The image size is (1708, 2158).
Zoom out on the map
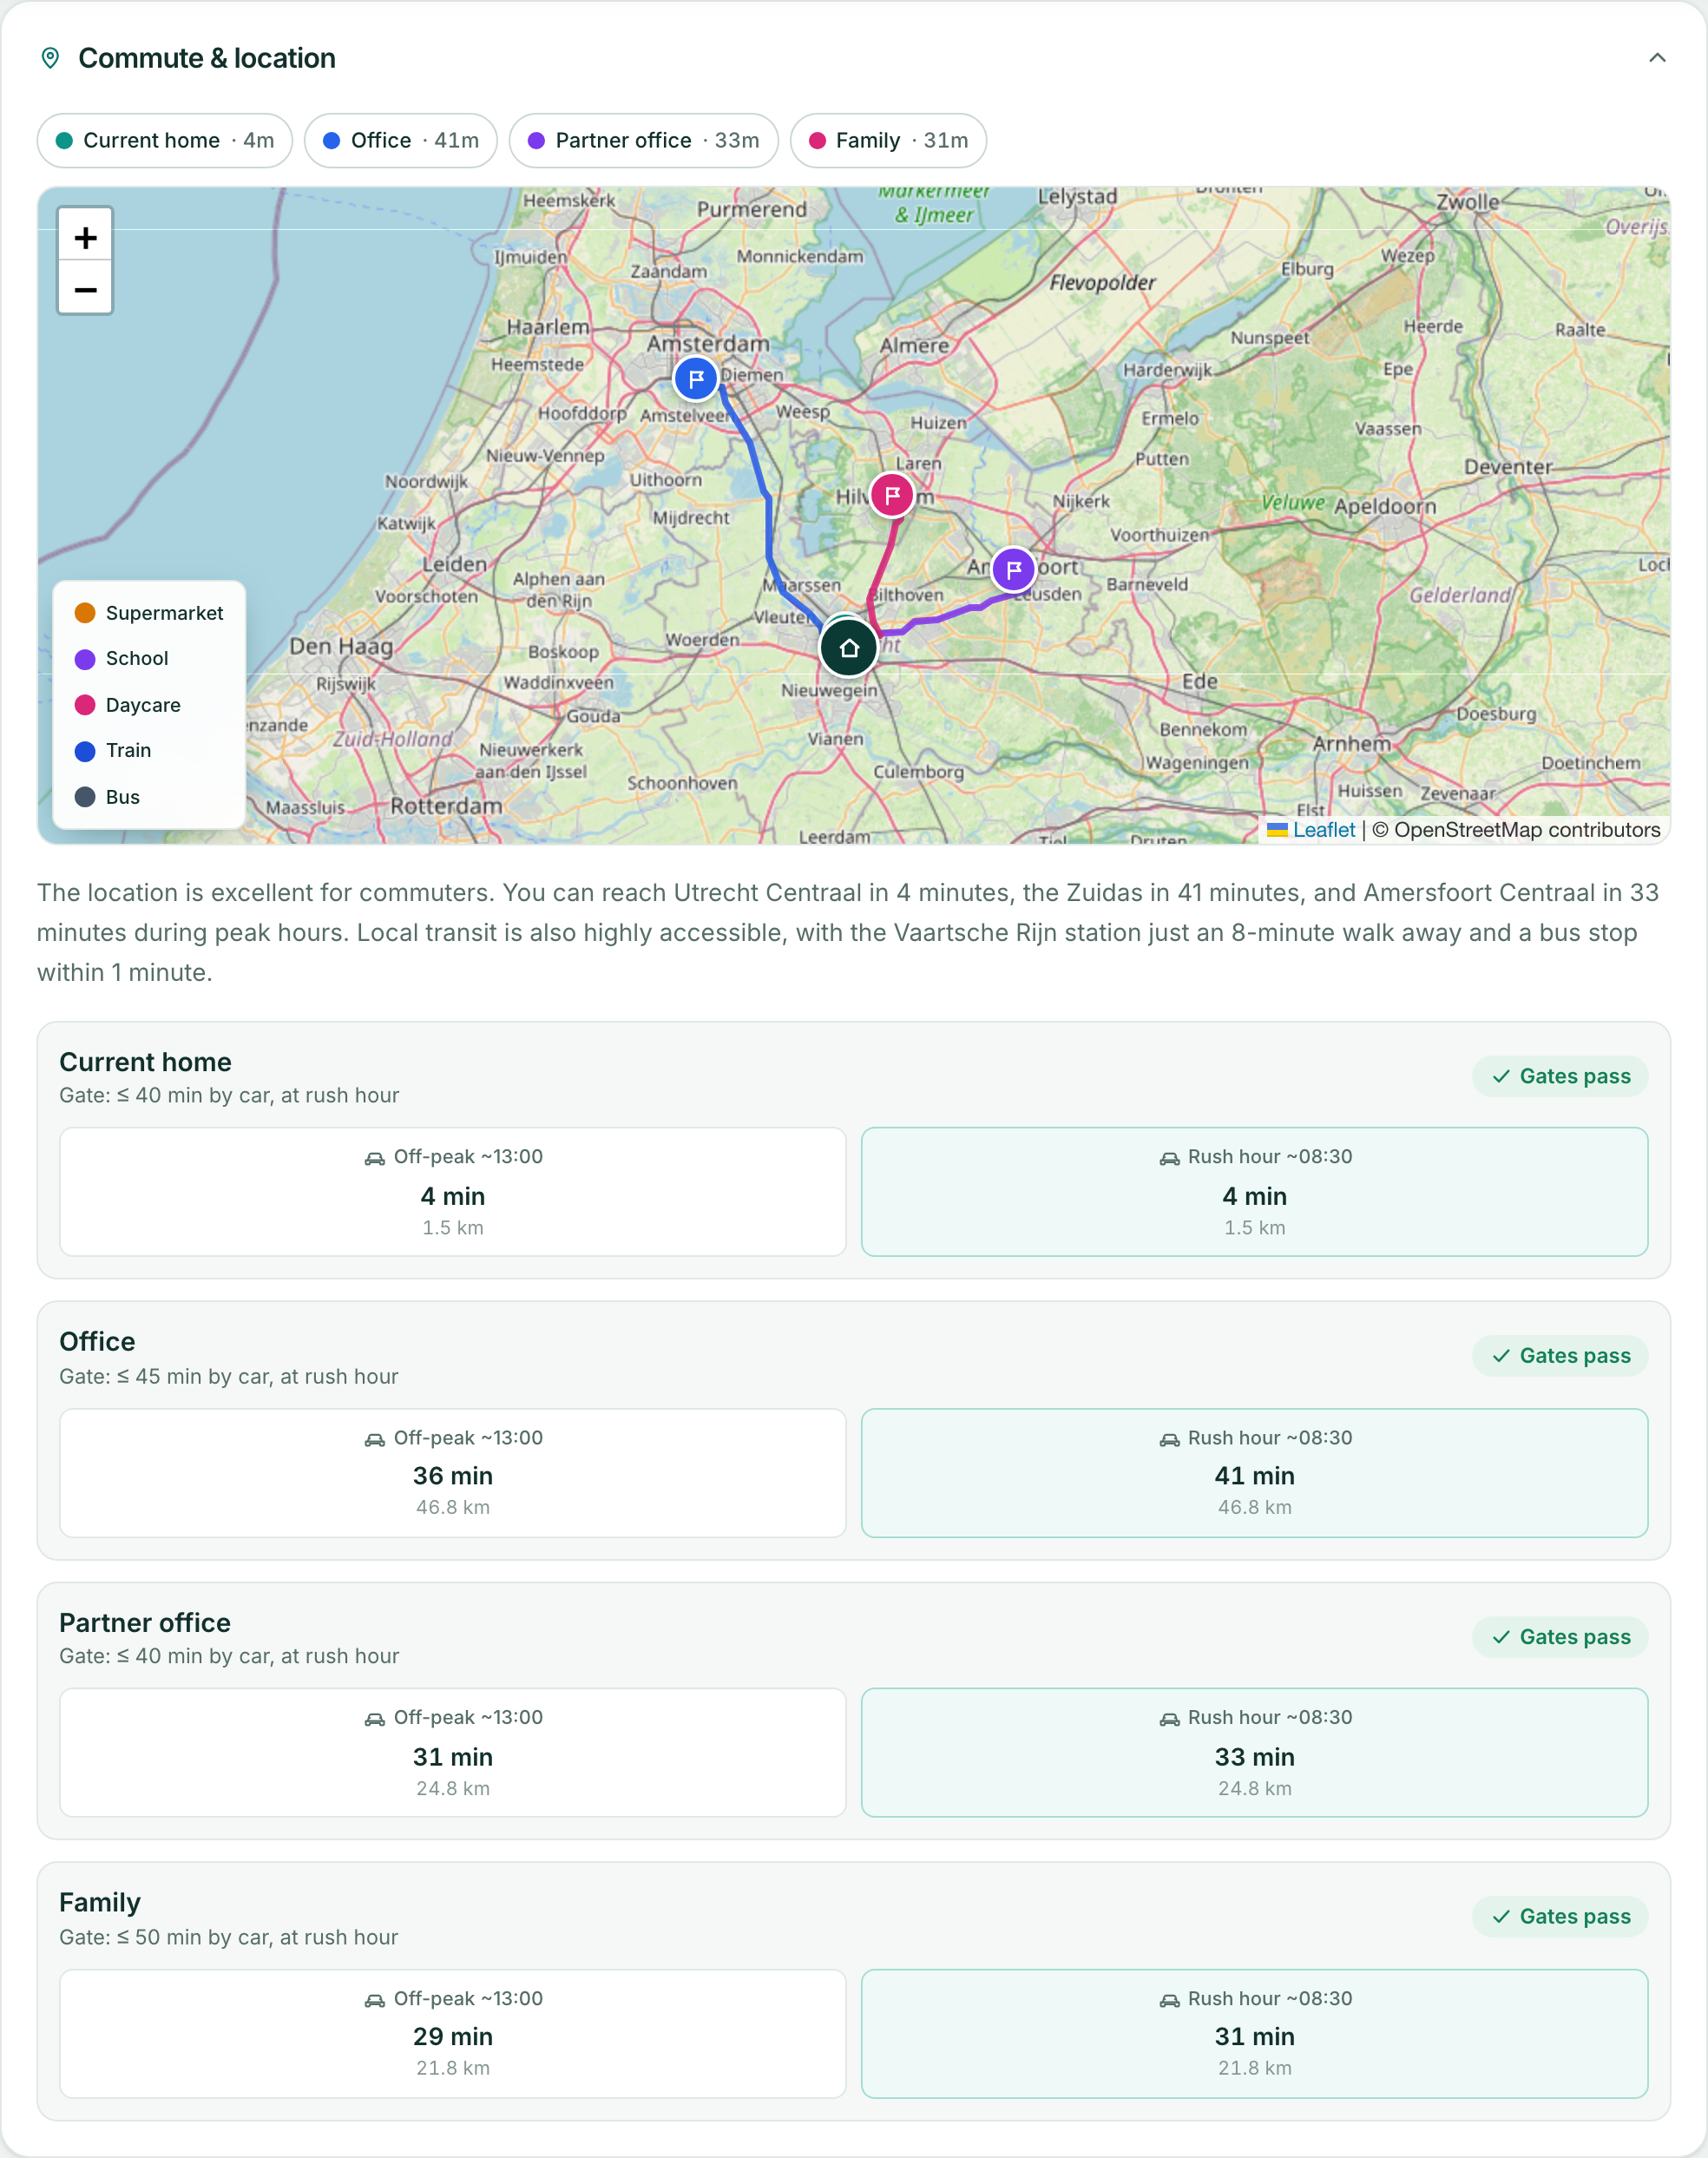click(85, 289)
